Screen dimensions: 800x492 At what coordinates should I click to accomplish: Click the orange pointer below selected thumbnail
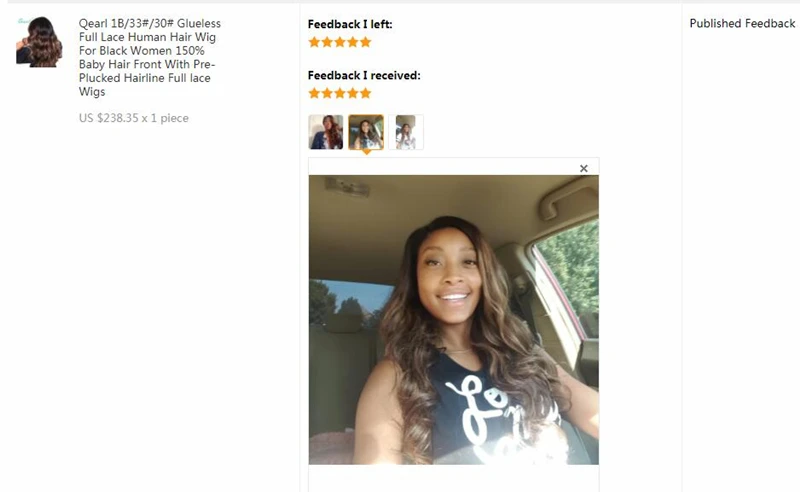[x=366, y=152]
